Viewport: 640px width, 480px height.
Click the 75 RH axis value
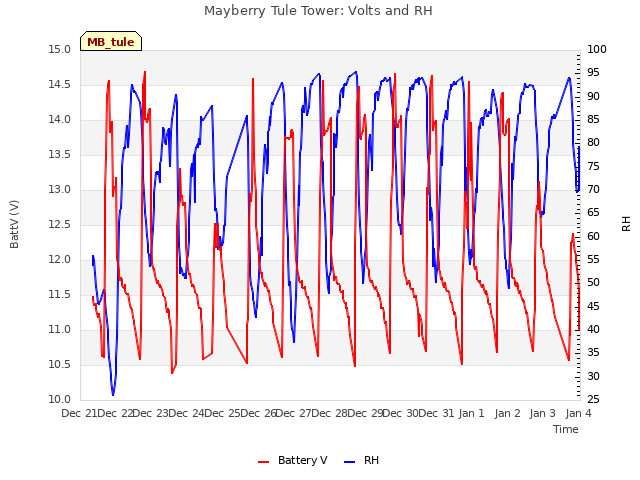point(593,167)
